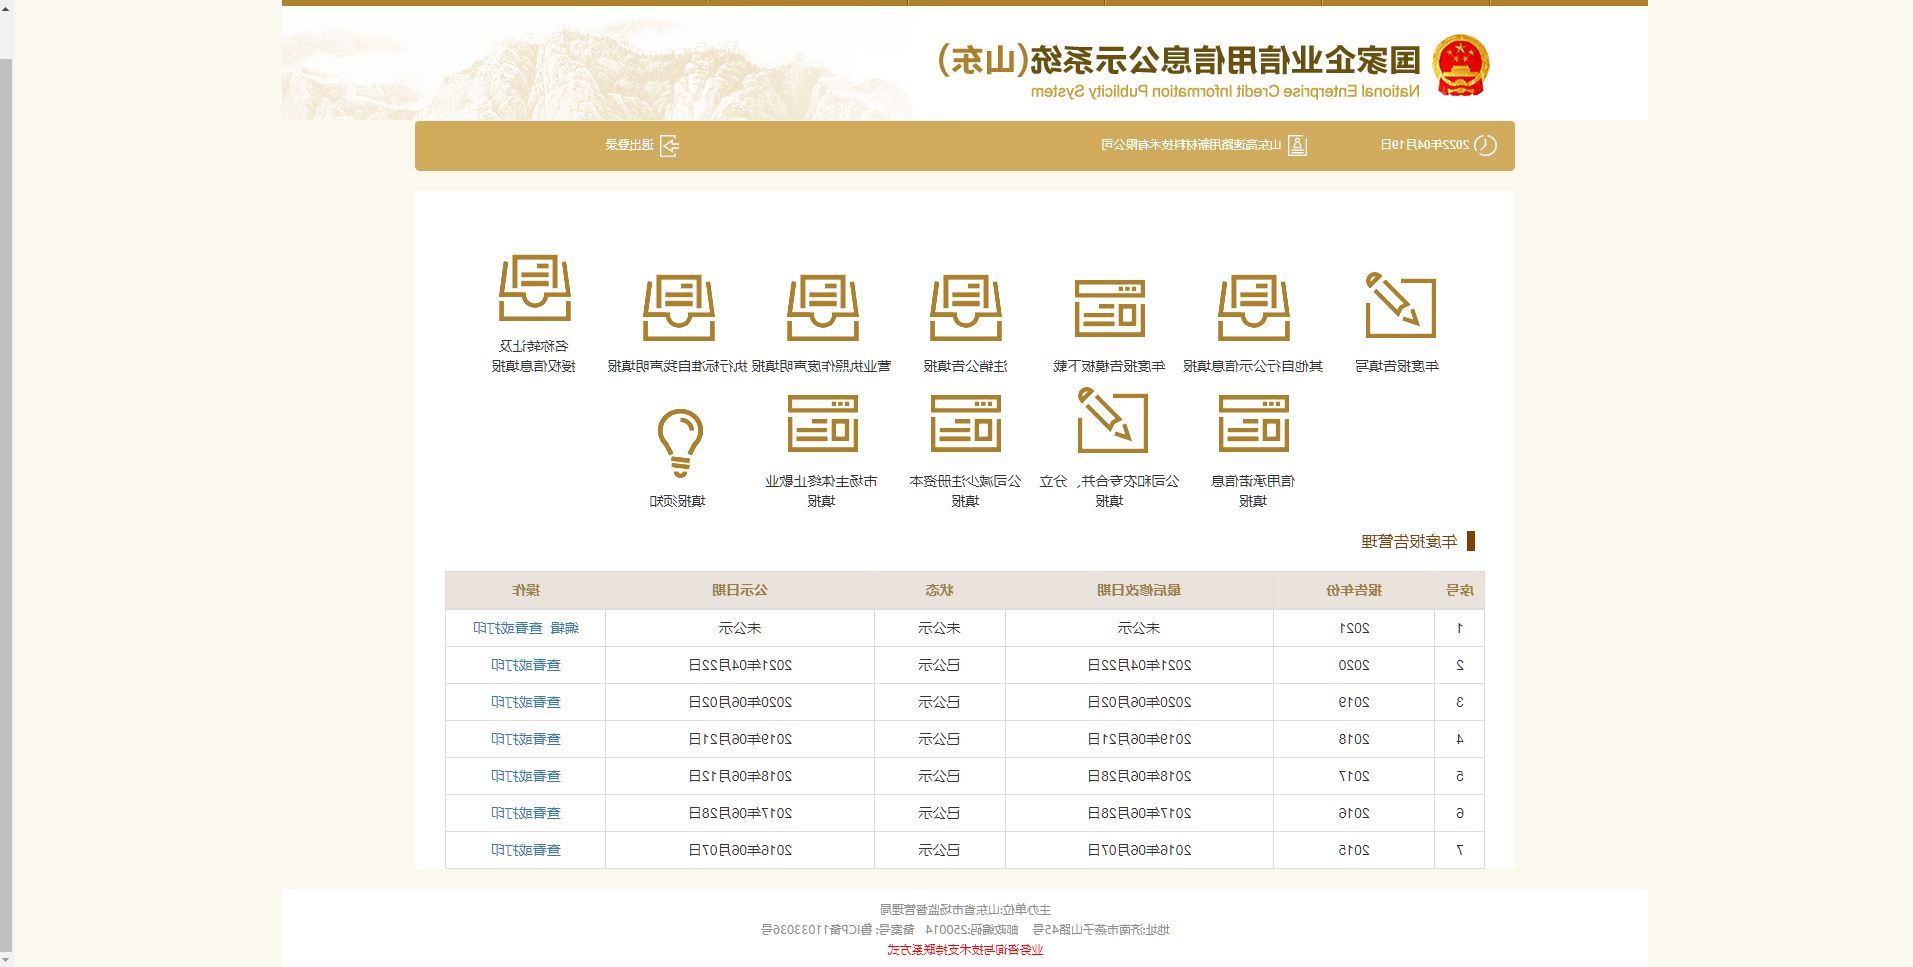Open 查看或打印 for the 2020 report
Screen dimensions: 1913x967
526,665
